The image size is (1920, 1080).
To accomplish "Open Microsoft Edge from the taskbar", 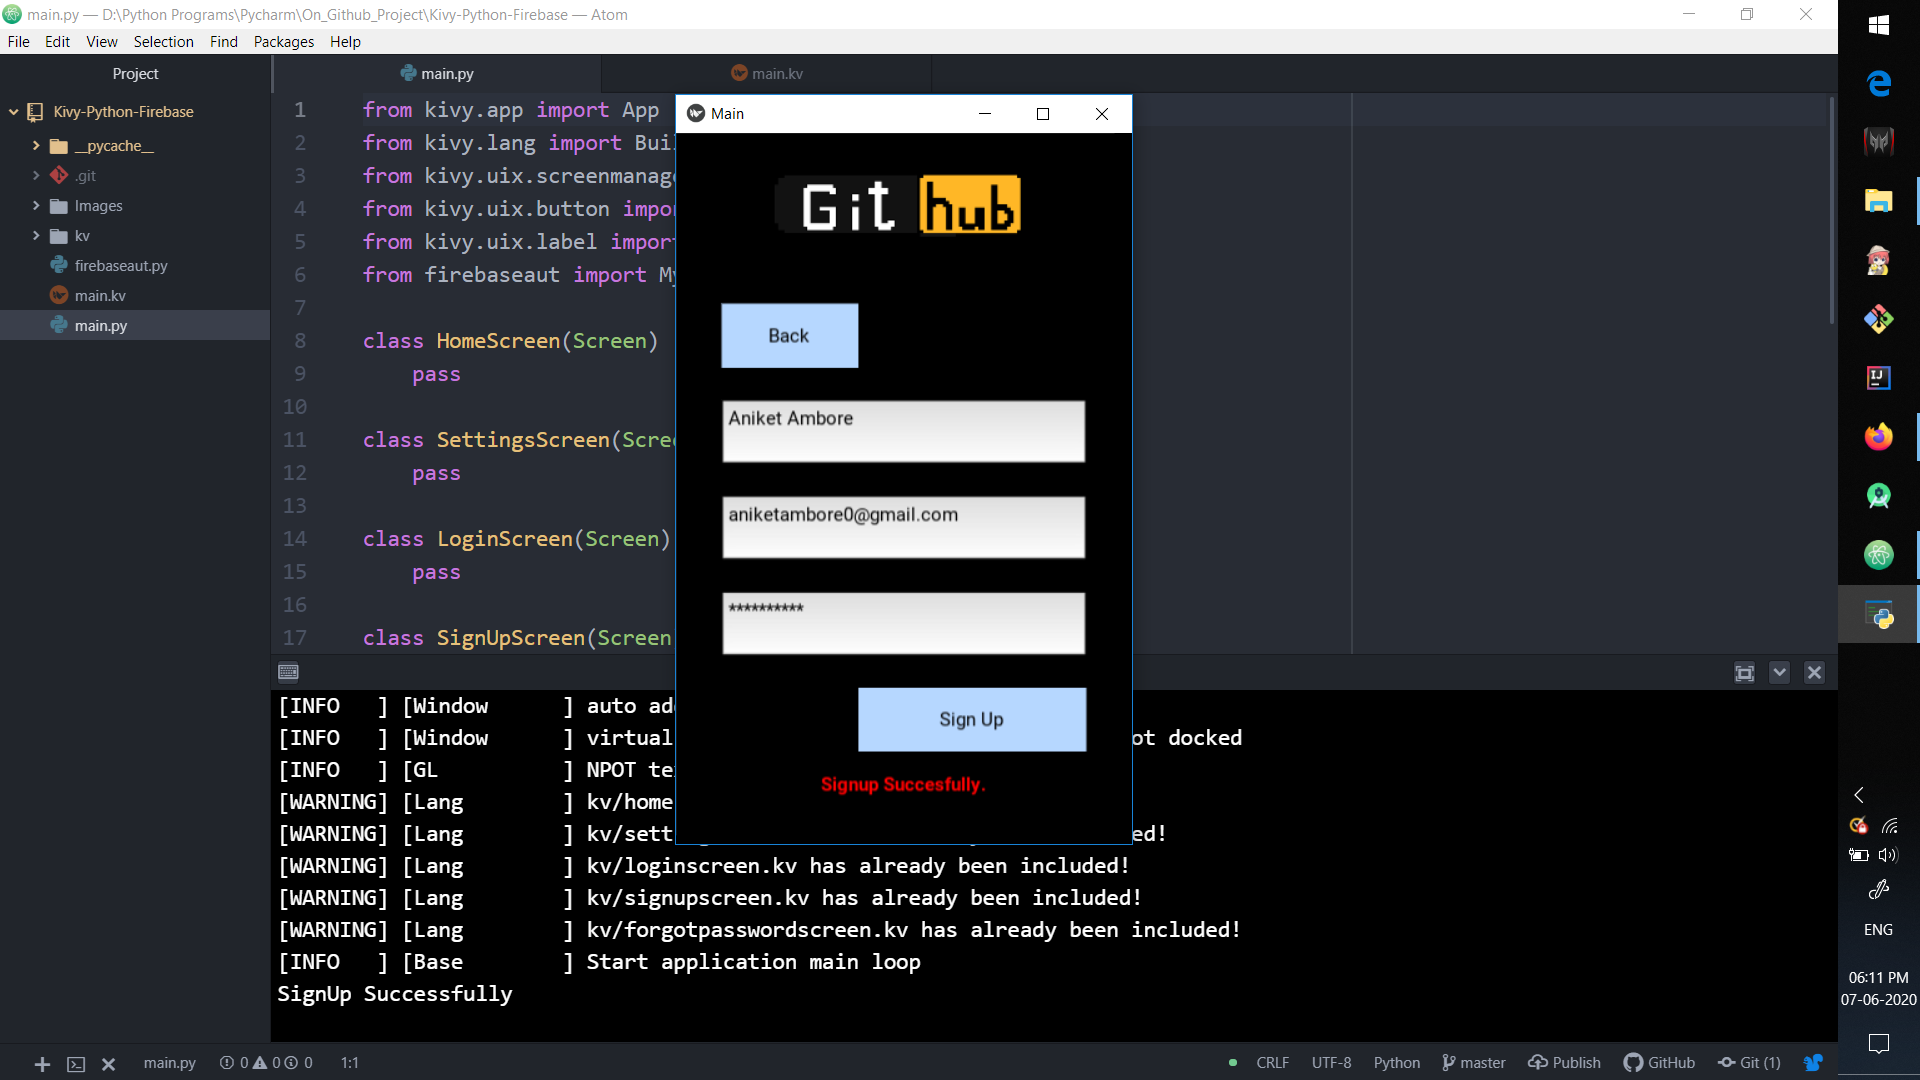I will [x=1878, y=83].
